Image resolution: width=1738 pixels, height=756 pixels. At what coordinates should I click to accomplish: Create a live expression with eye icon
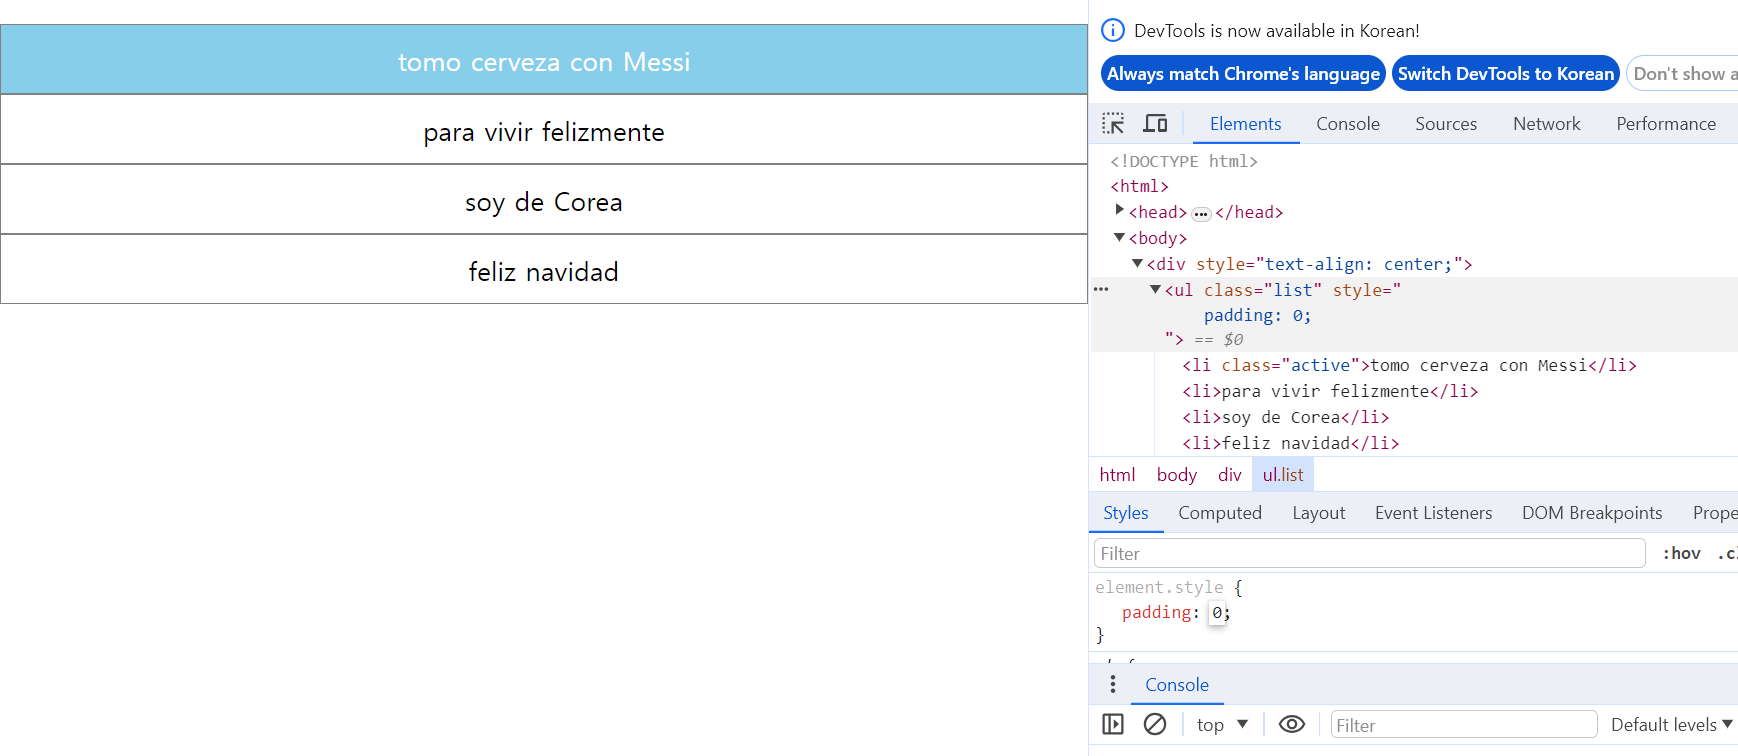click(x=1292, y=724)
